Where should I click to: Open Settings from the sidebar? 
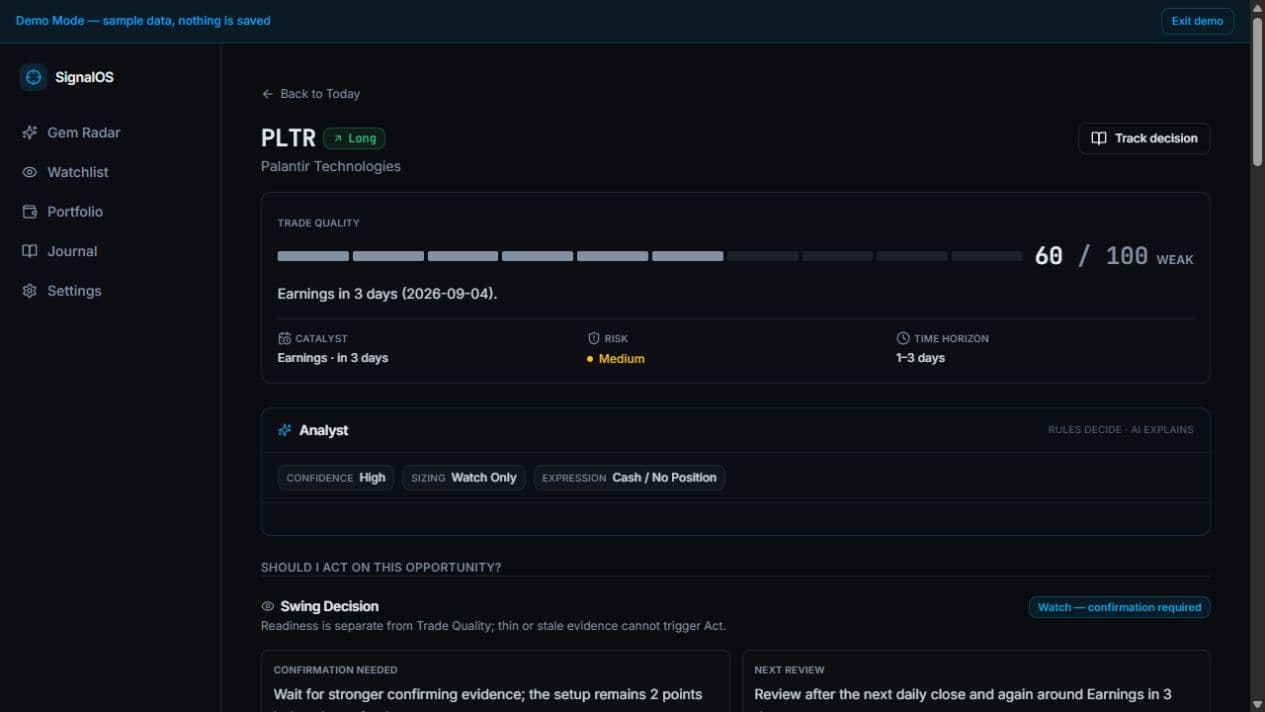point(74,291)
